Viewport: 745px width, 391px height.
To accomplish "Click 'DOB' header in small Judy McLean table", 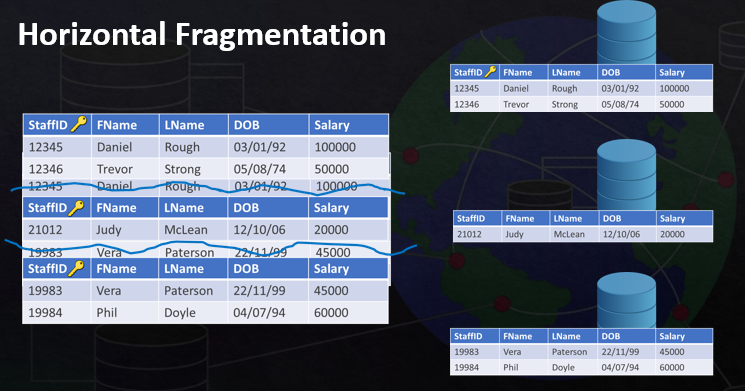I will 612,219.
